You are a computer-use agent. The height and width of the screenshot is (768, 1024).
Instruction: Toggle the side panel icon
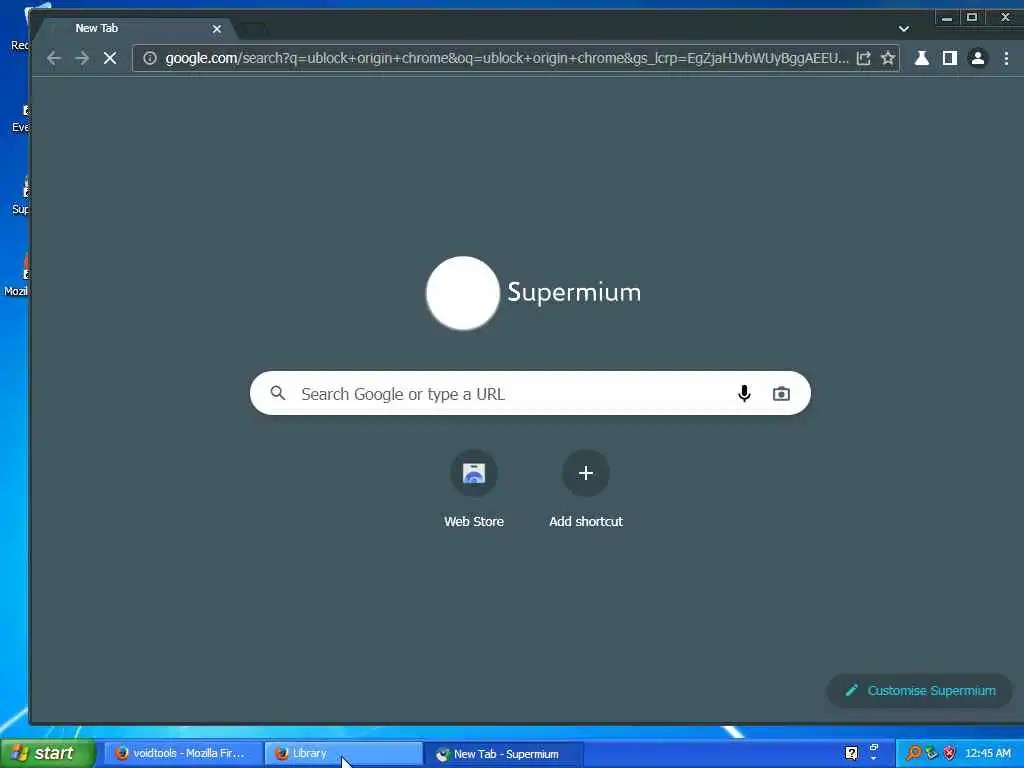pos(950,58)
